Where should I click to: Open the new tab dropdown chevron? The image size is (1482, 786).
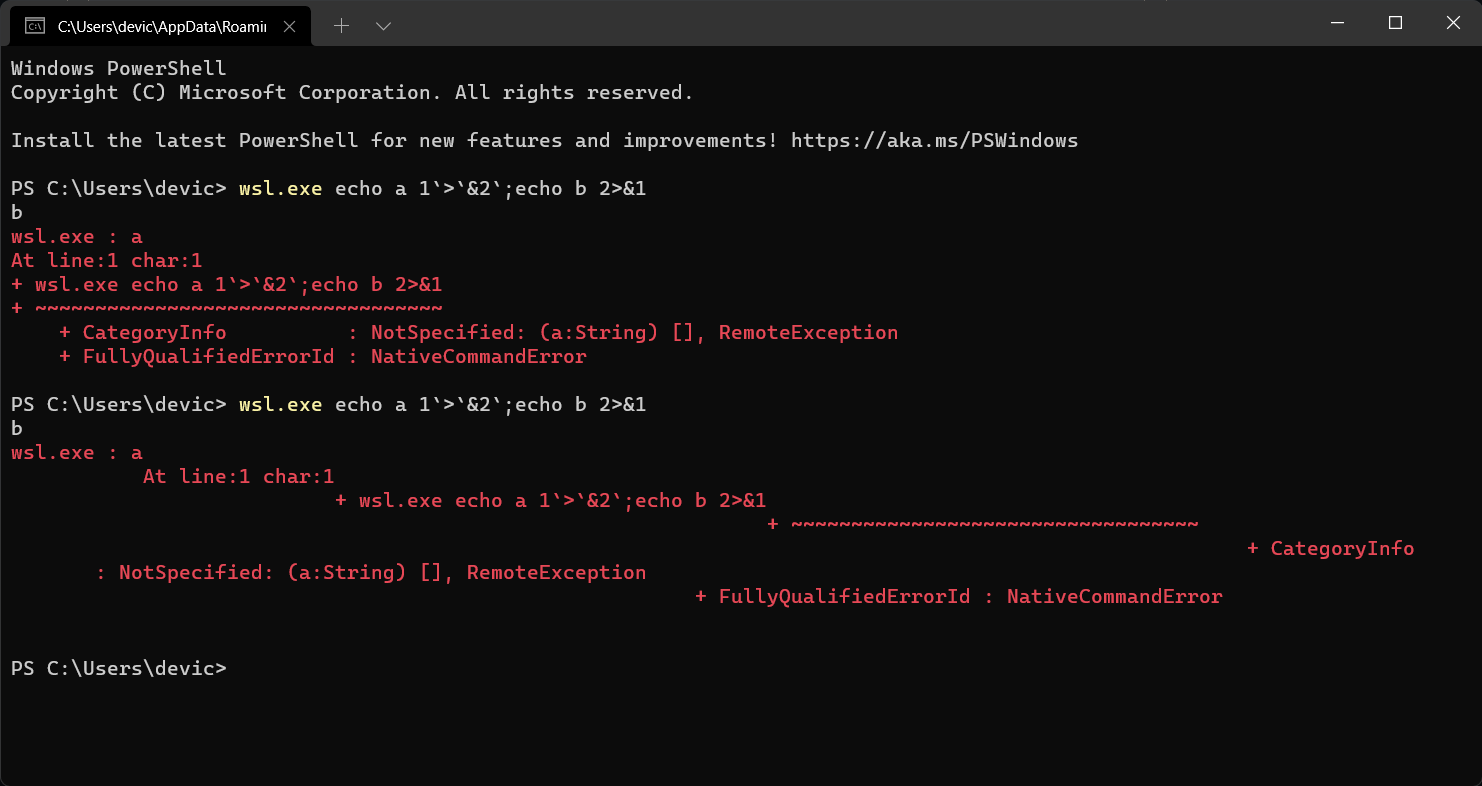tap(384, 26)
